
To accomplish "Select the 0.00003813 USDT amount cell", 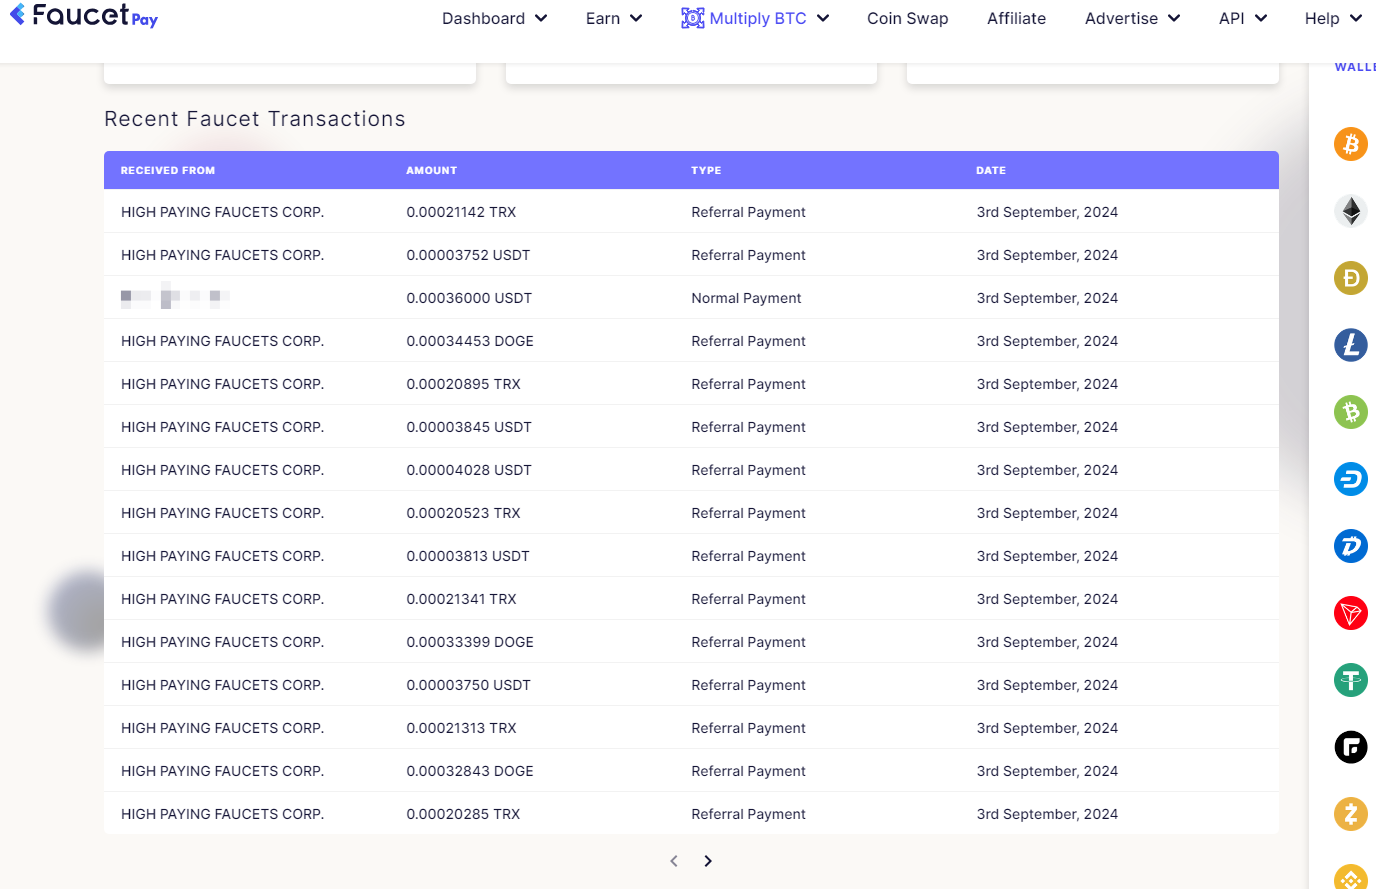I will pyautogui.click(x=468, y=556).
